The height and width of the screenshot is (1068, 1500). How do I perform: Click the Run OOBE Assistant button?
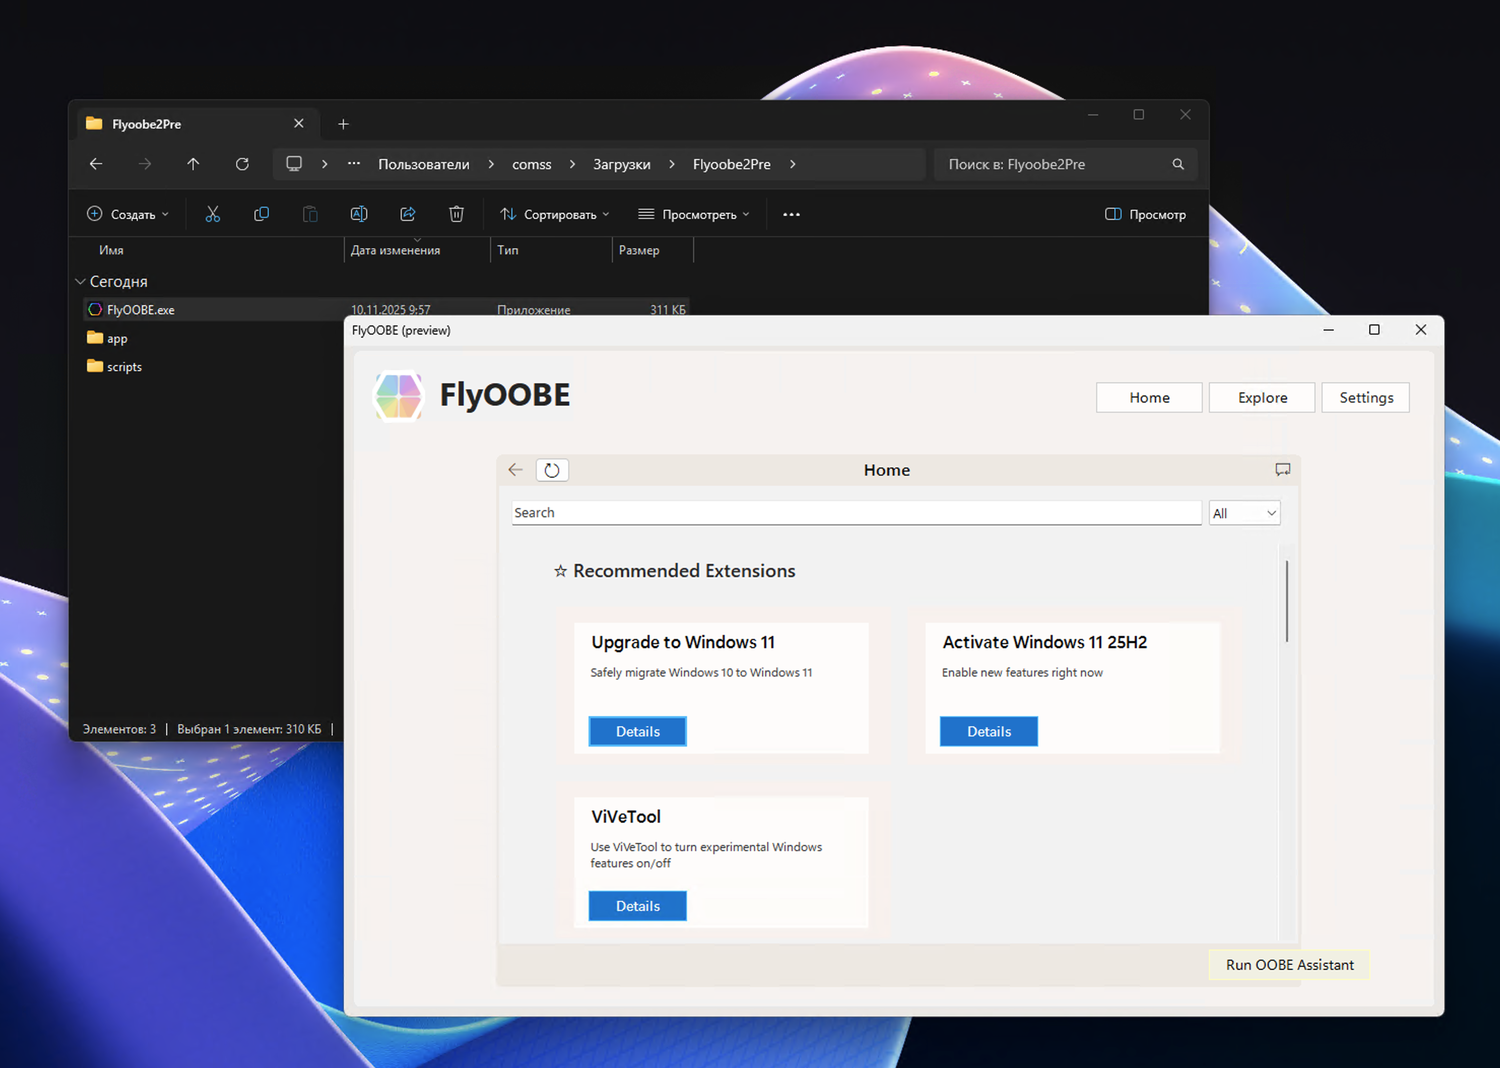(1289, 965)
